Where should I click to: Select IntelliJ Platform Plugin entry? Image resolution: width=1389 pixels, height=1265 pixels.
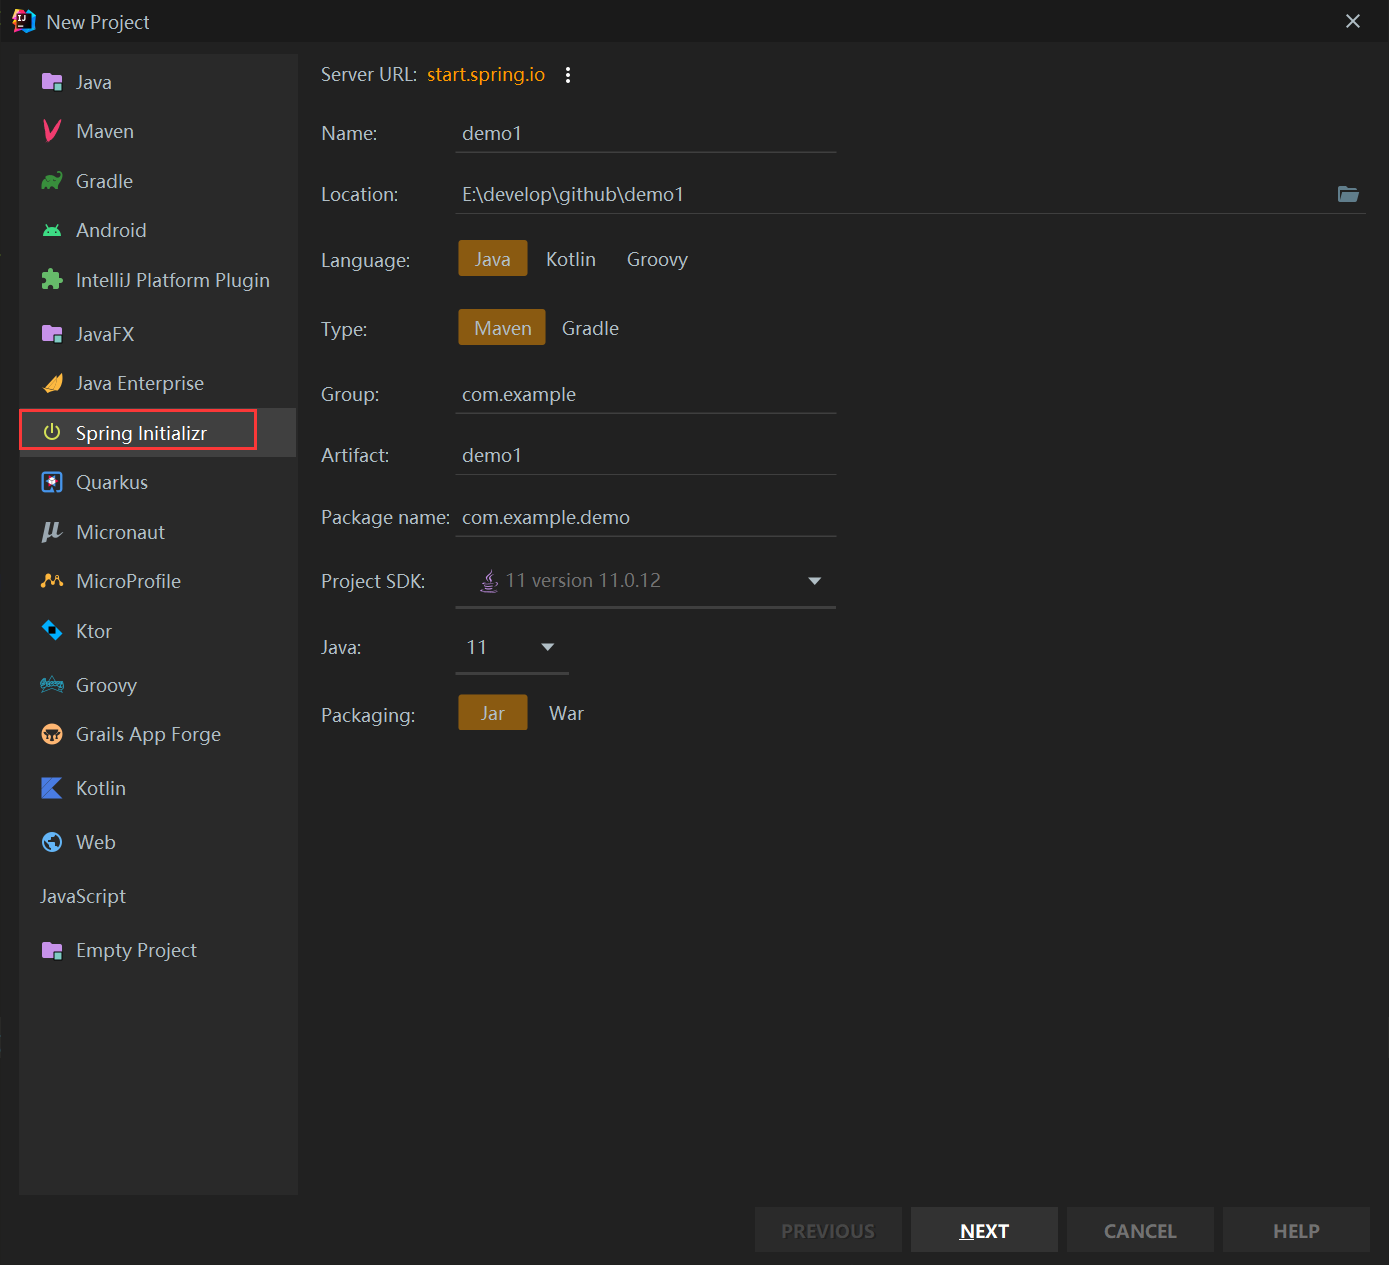[x=158, y=280]
